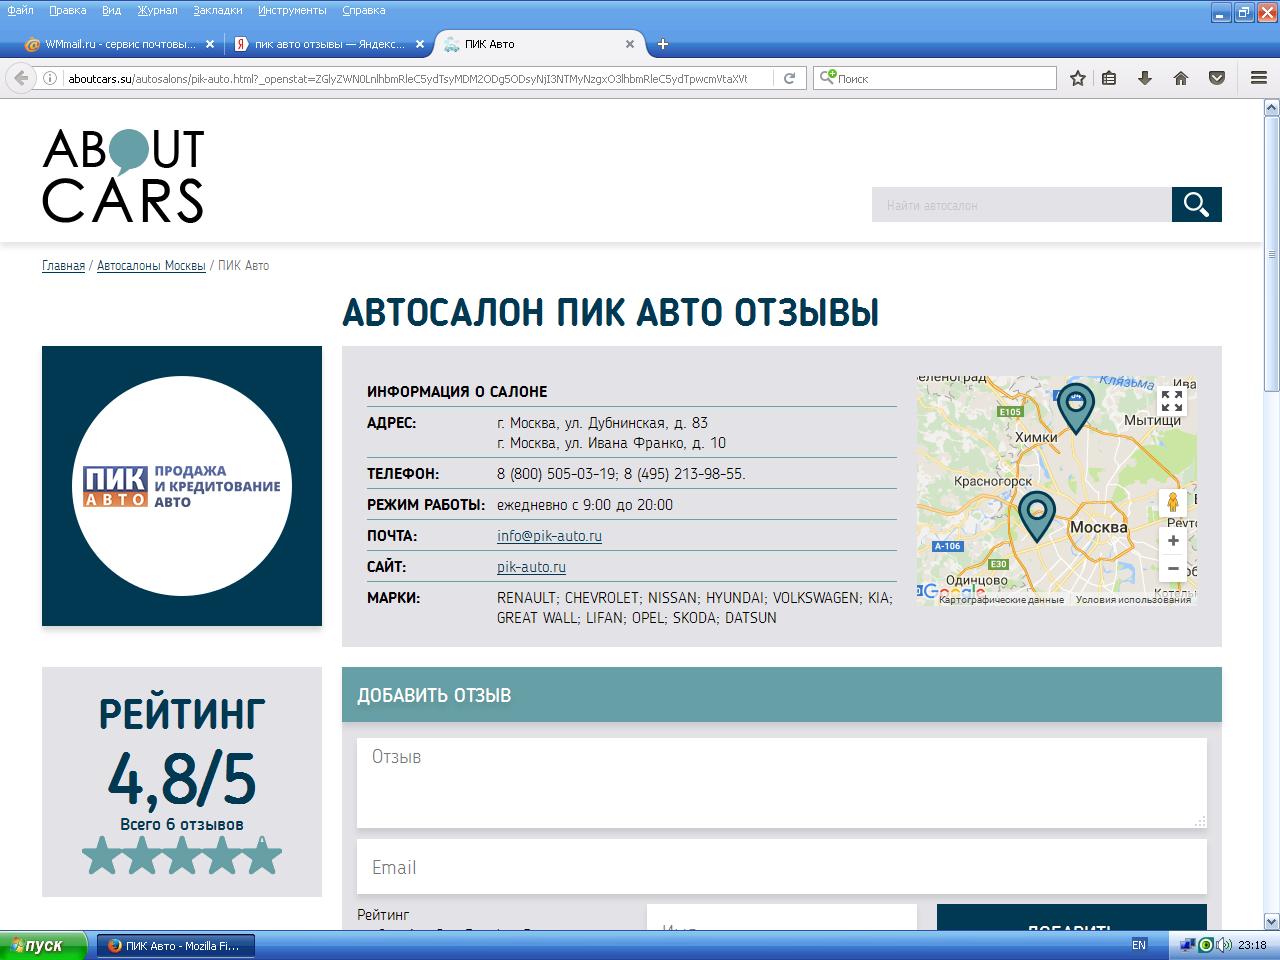The image size is (1280, 960).
Task: Open the Firefox hamburger menu
Action: 1259,78
